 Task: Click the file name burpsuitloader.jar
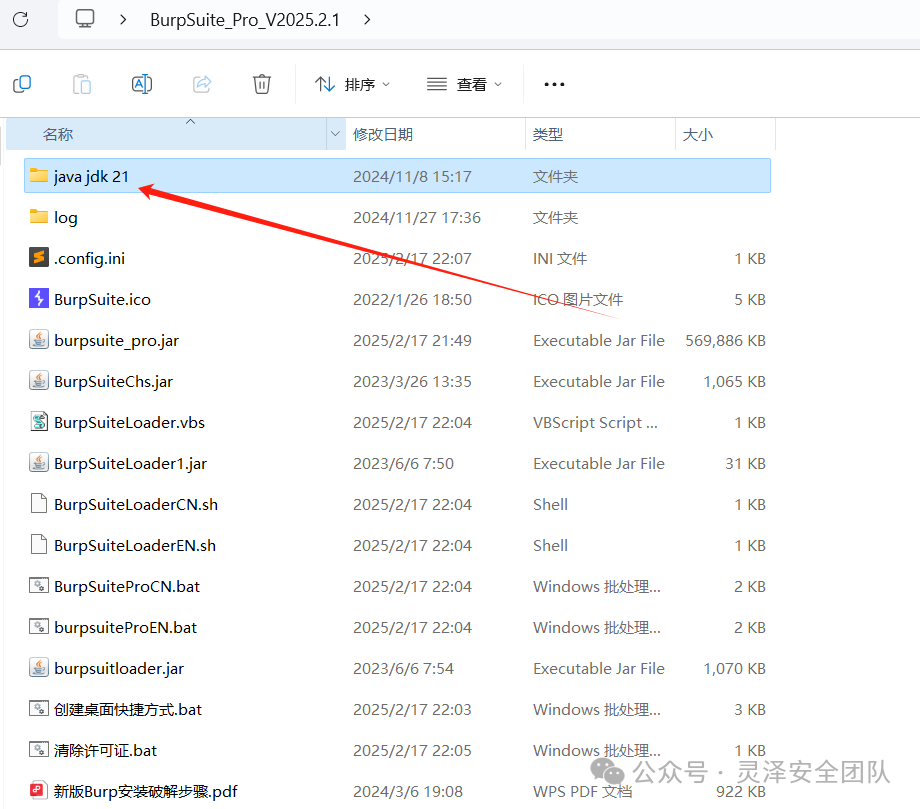119,669
